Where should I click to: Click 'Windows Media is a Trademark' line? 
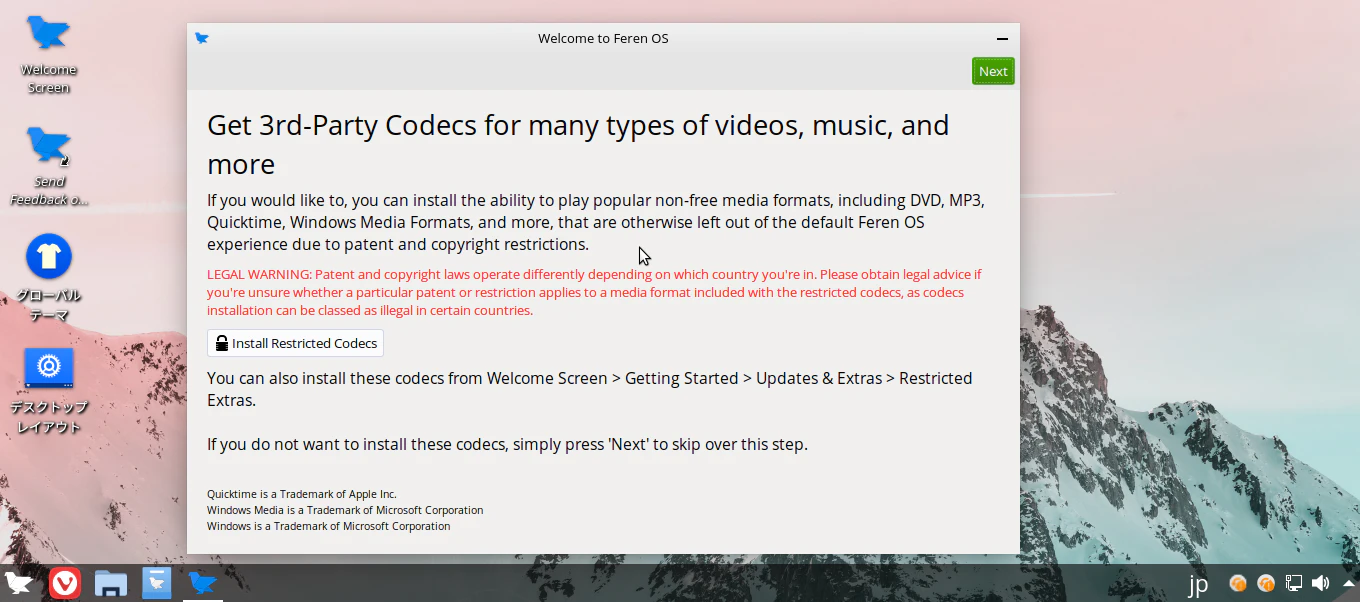pyautogui.click(x=345, y=510)
